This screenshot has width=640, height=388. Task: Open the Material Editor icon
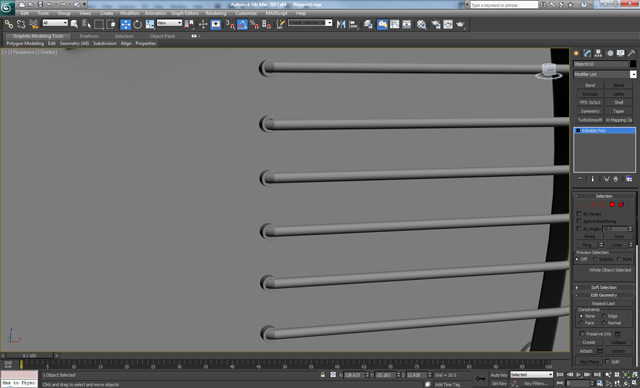pyautogui.click(x=422, y=24)
